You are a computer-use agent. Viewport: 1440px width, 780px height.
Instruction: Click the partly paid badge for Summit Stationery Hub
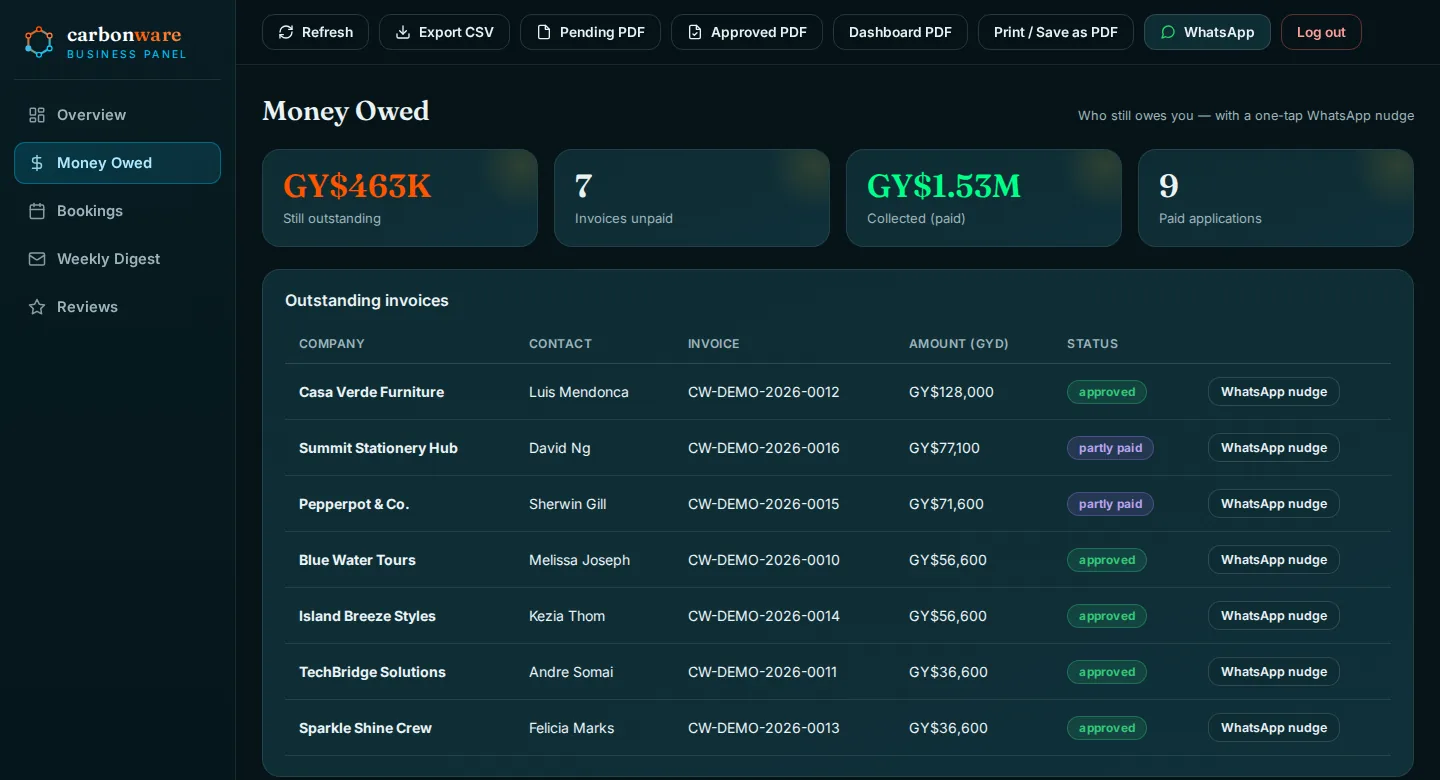pyautogui.click(x=1110, y=448)
